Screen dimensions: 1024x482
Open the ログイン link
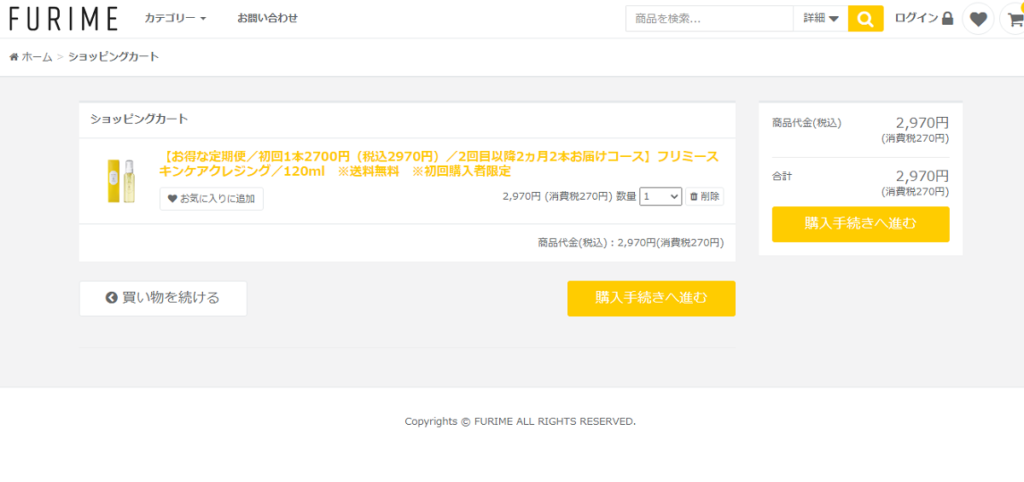(x=923, y=18)
